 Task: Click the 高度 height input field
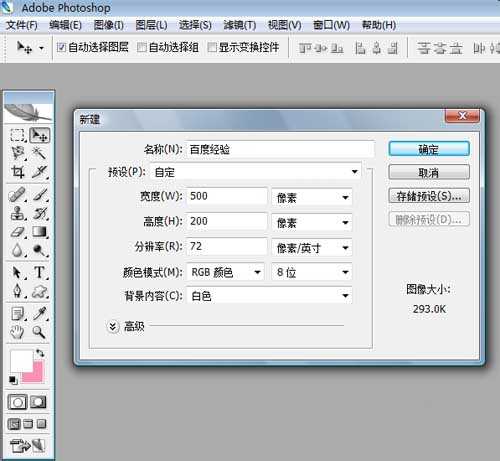227,221
